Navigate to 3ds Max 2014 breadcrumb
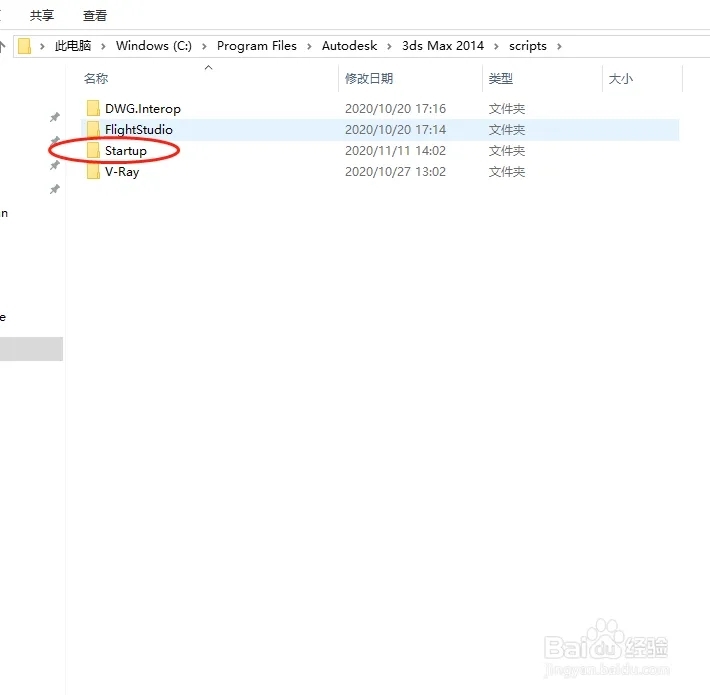This screenshot has height=695, width=710. tap(443, 46)
